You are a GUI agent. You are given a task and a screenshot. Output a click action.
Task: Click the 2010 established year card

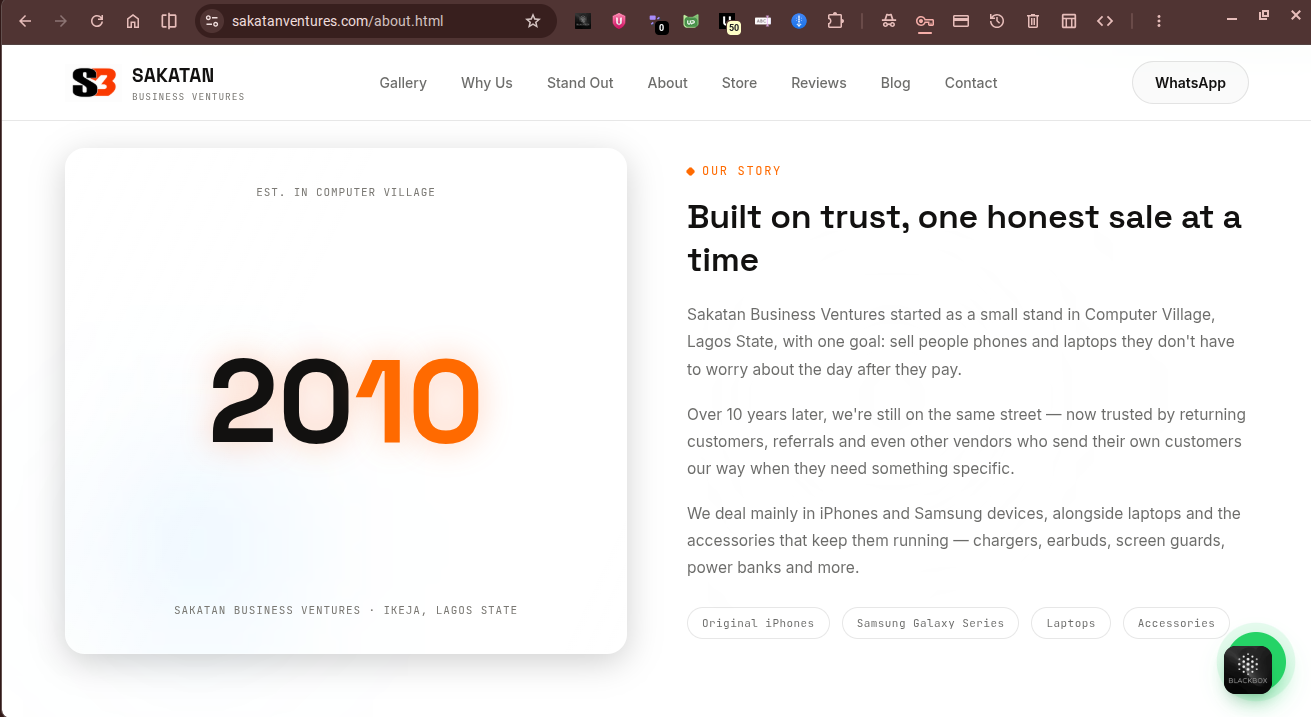[346, 401]
